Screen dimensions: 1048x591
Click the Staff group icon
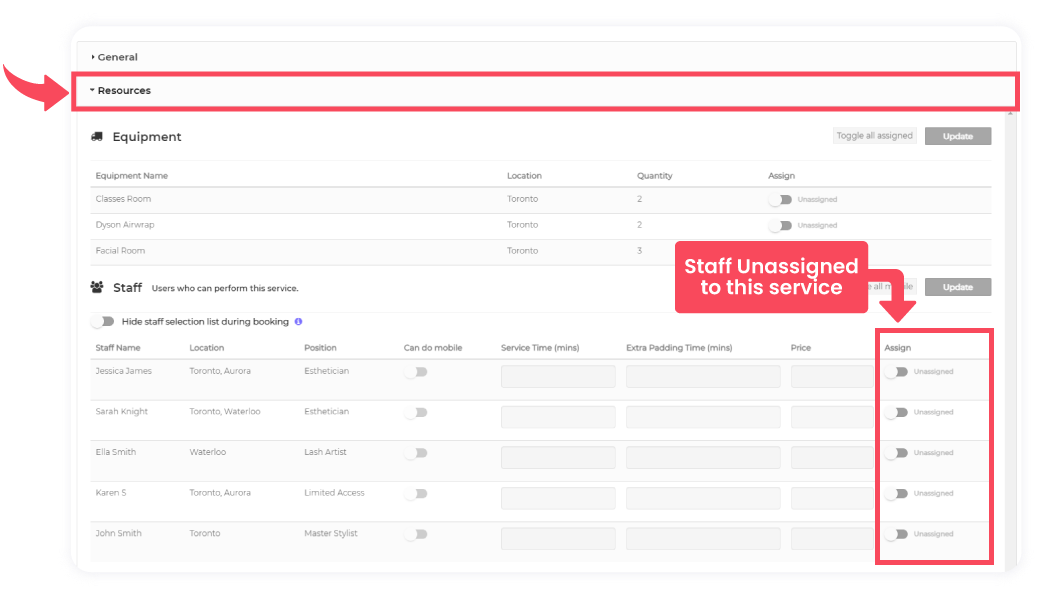(97, 287)
